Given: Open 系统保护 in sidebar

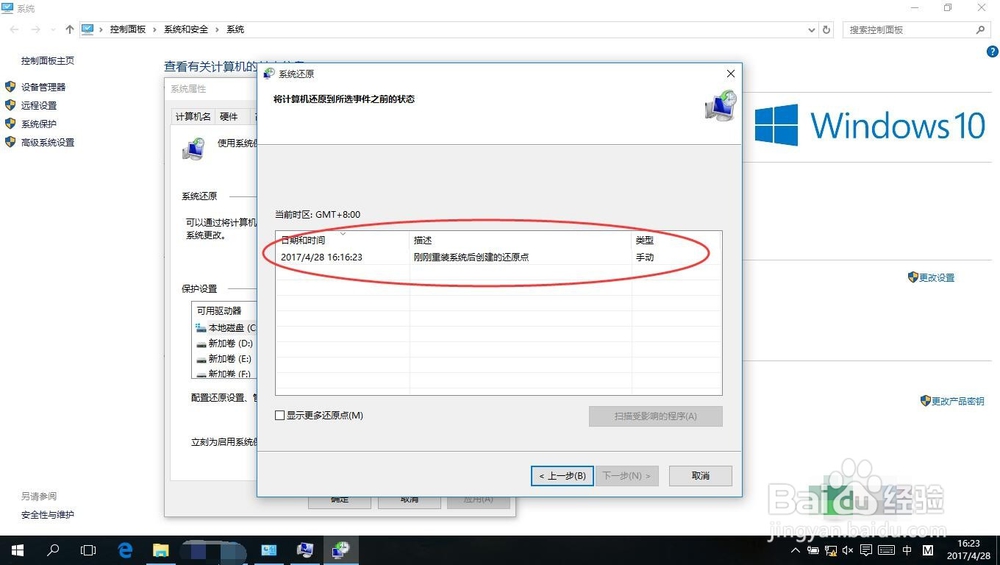Looking at the screenshot, I should point(38,124).
